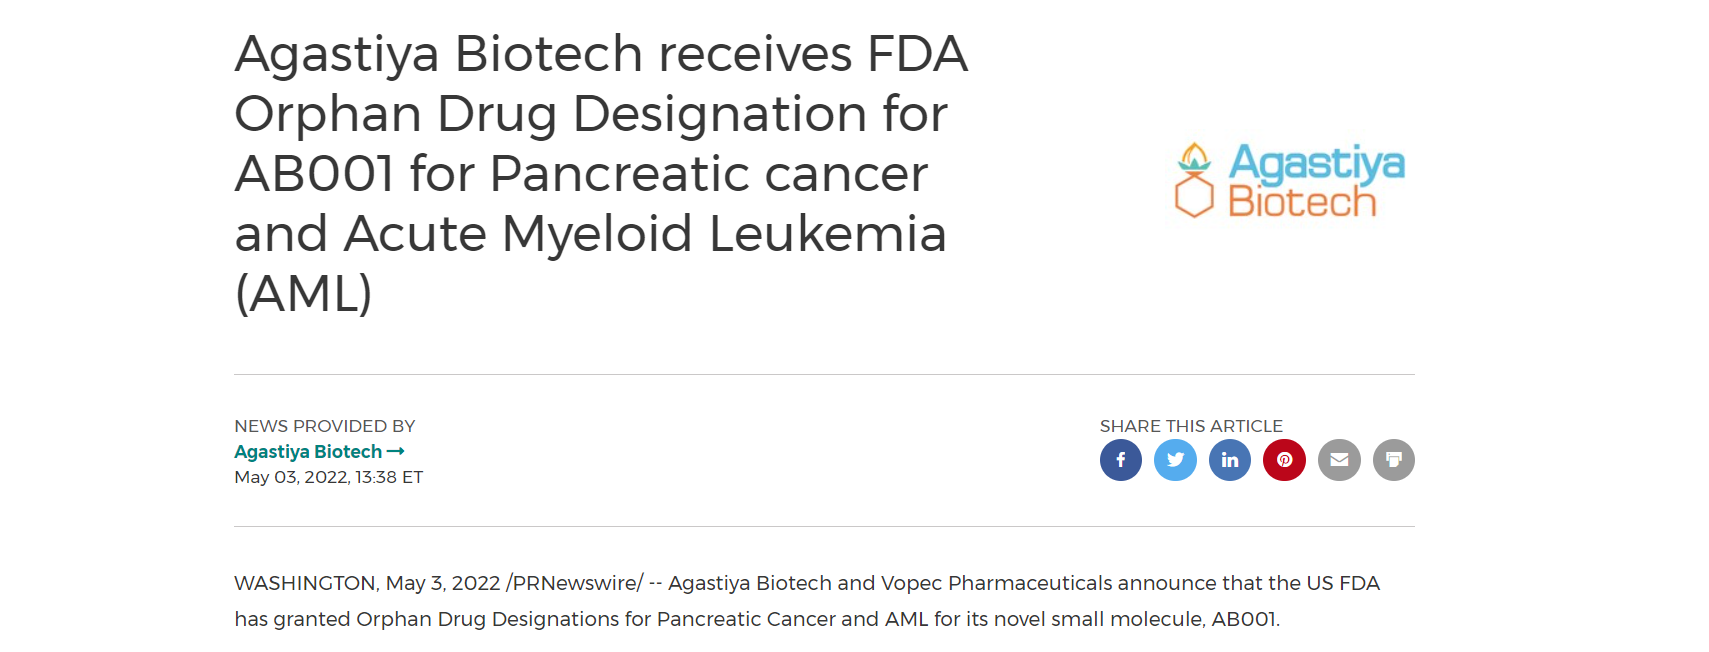Viewport: 1709px width, 652px height.
Task: Email this article via envelope icon
Action: pyautogui.click(x=1339, y=460)
